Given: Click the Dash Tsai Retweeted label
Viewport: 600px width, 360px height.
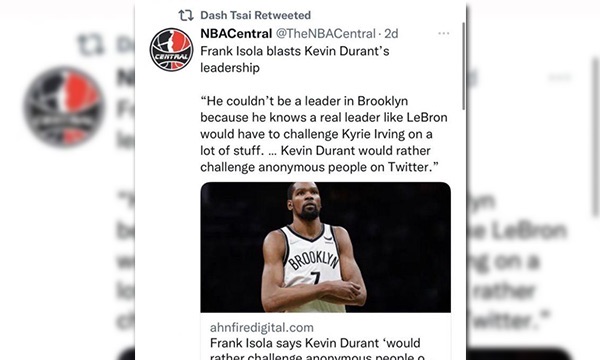Looking at the screenshot, I should (256, 15).
